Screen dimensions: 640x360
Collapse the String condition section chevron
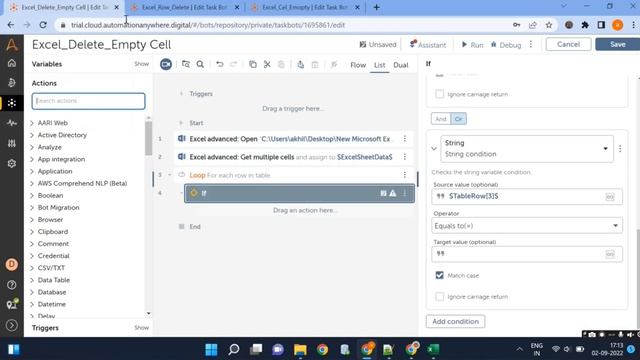point(434,149)
